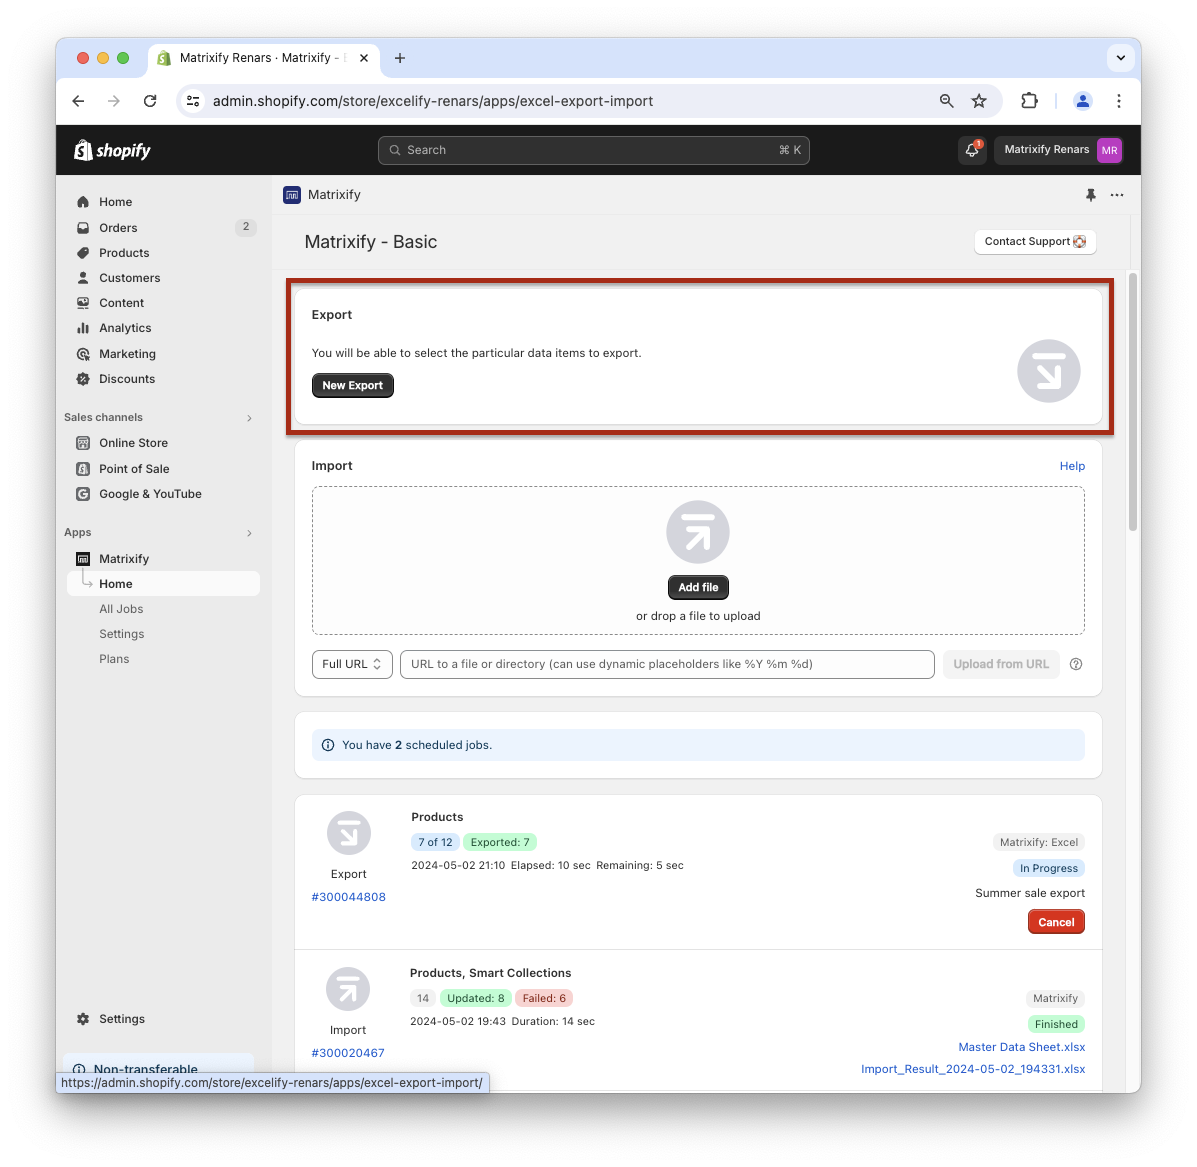Open the Master Data Sheet.xlsx link
1197x1167 pixels.
[x=1021, y=1047]
